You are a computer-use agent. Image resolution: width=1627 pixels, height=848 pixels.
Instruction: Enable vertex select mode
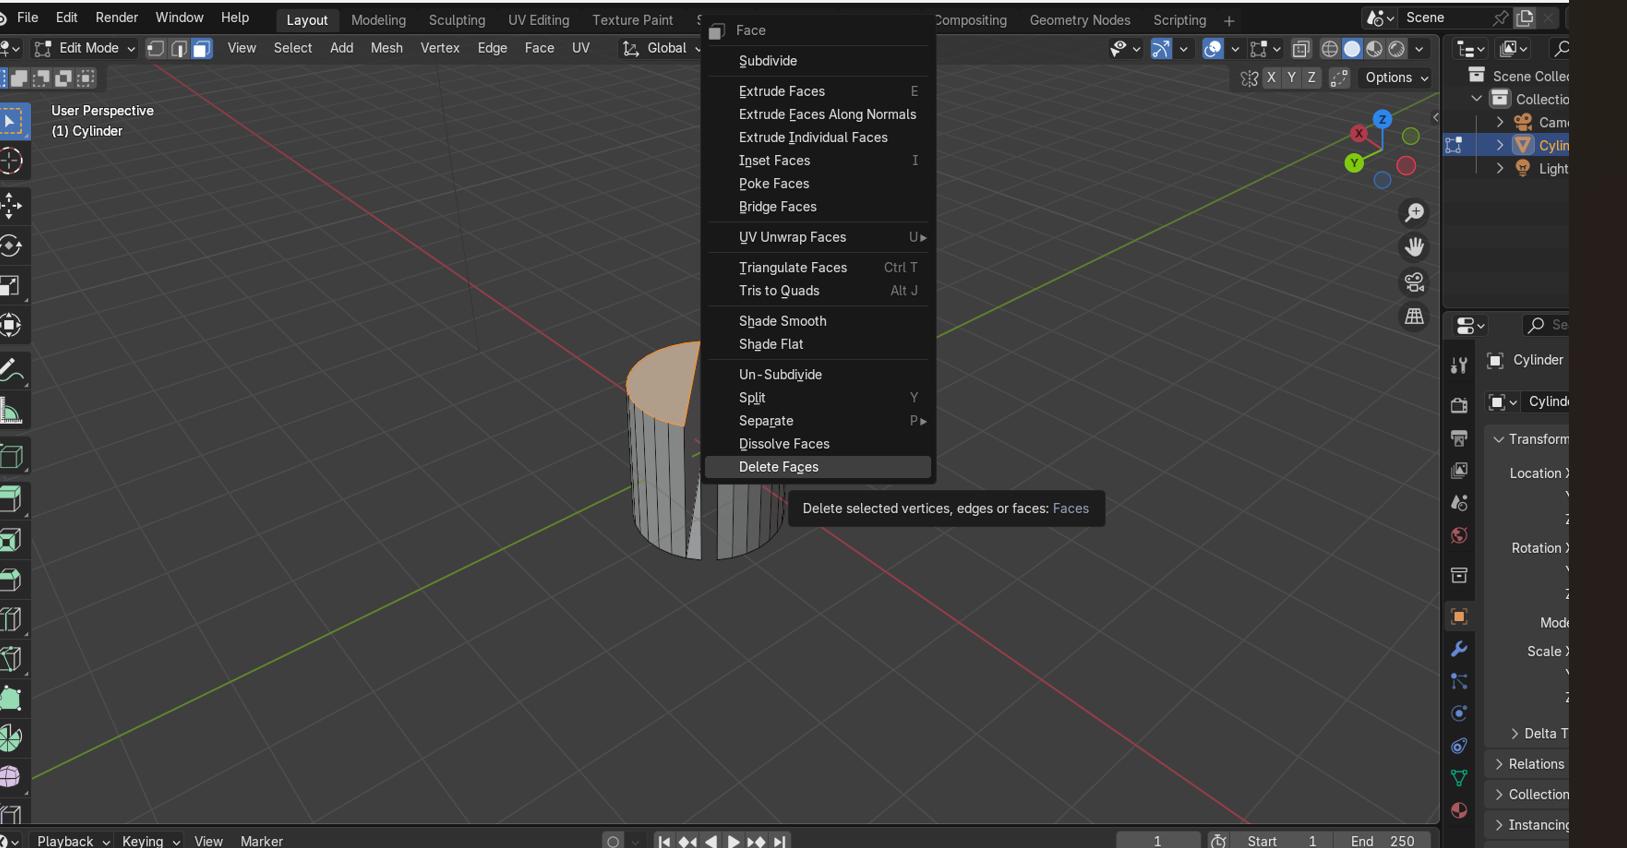[156, 48]
